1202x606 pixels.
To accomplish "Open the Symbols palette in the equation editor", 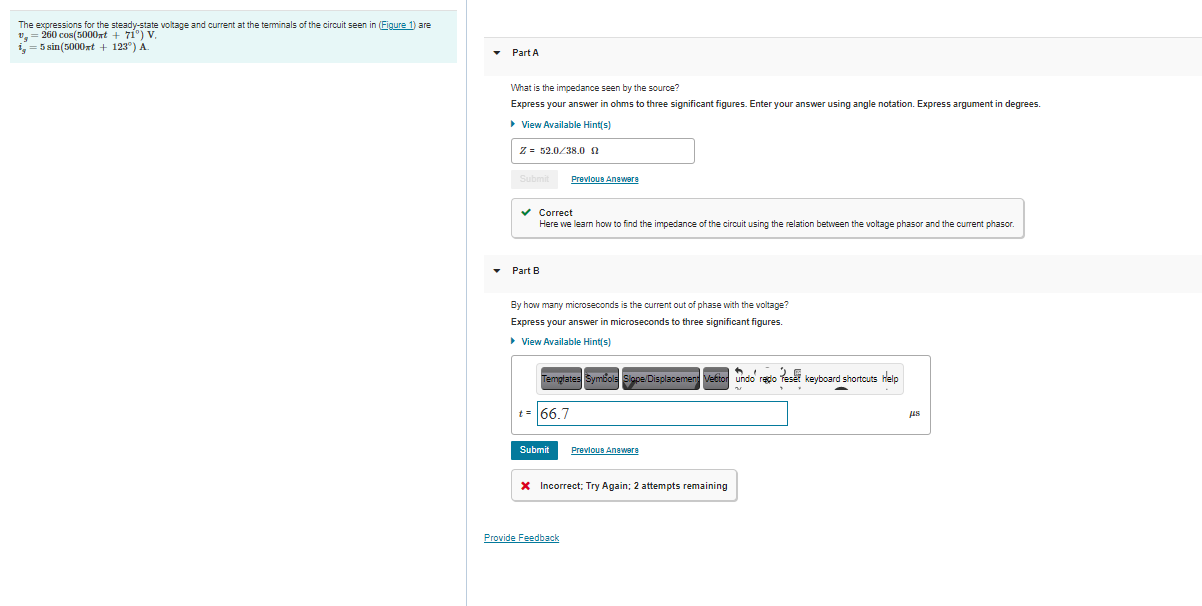I will tap(601, 379).
